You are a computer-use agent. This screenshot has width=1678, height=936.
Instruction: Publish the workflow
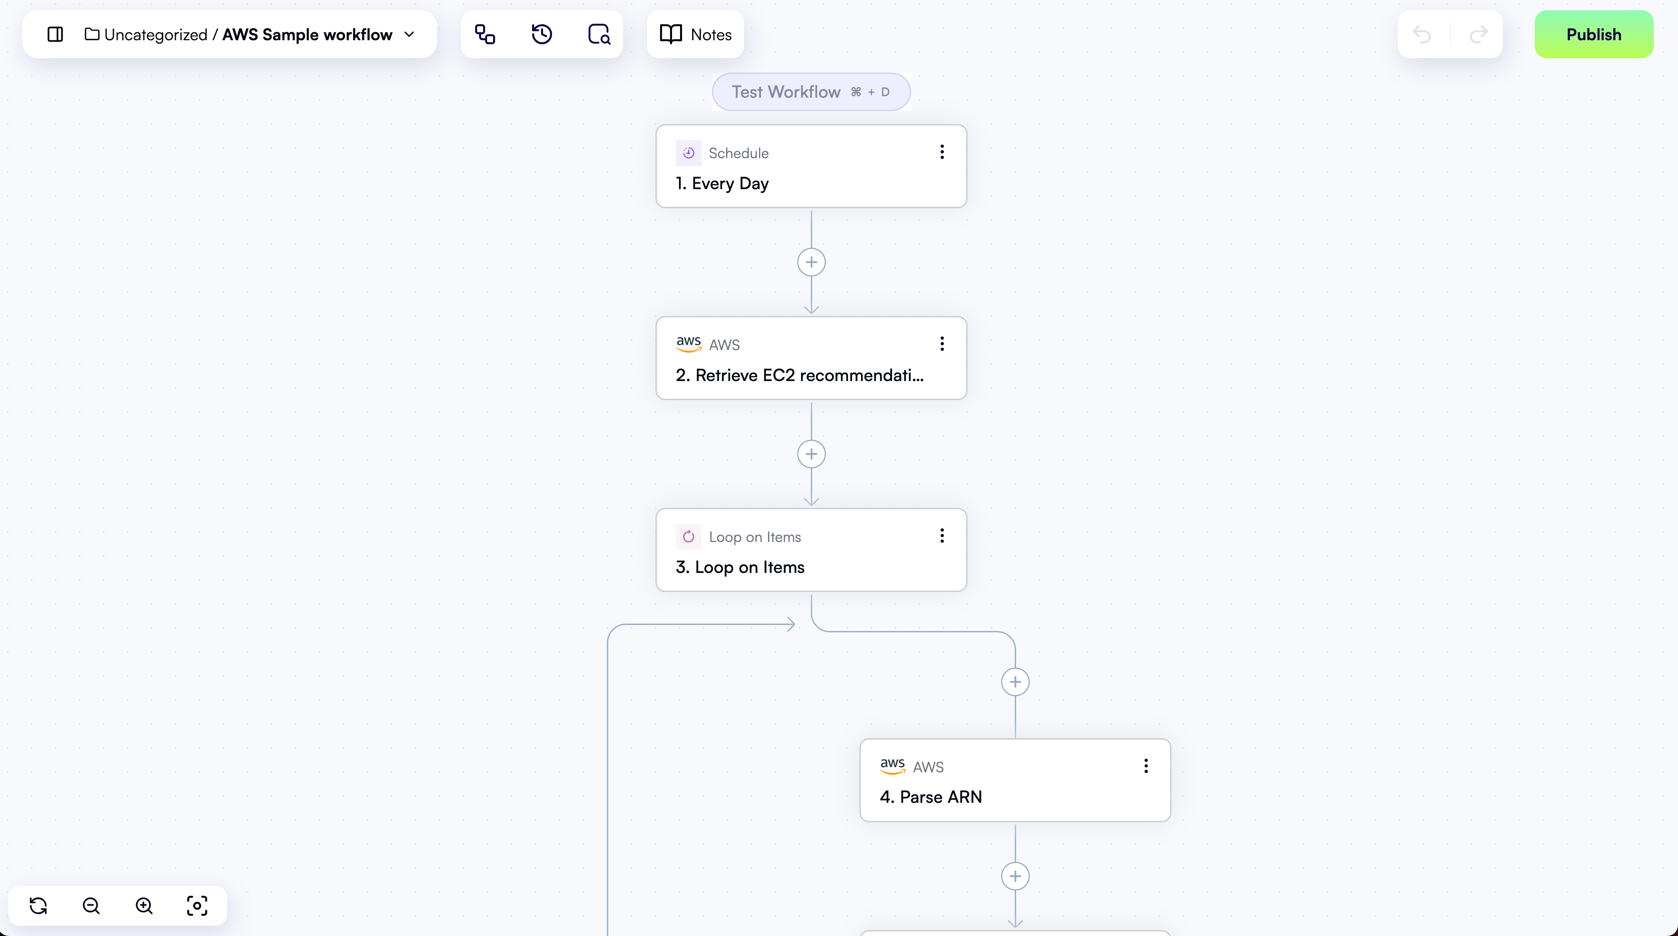1593,34
